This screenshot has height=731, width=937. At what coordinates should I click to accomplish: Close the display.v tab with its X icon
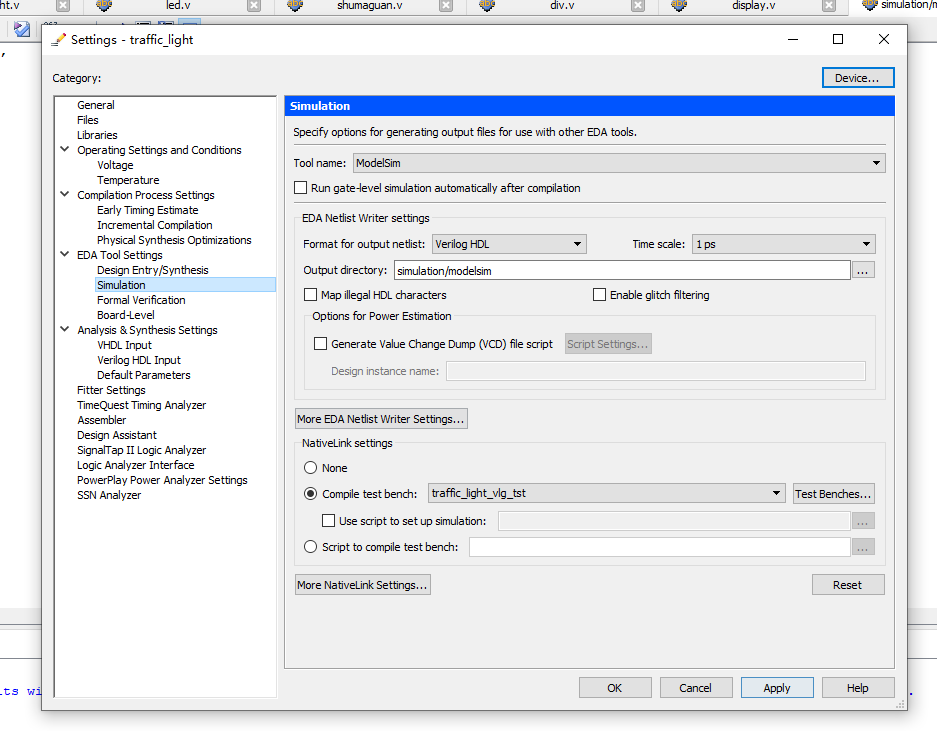829,6
